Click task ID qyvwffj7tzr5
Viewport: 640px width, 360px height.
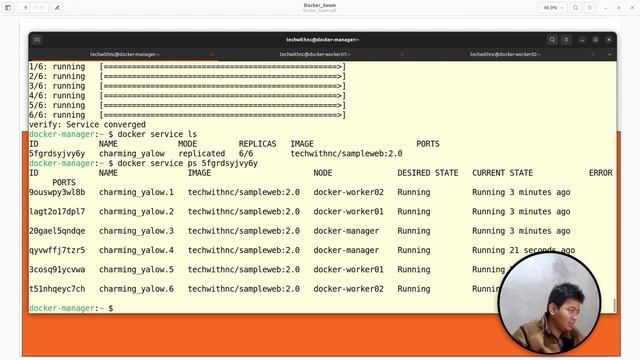(57, 250)
